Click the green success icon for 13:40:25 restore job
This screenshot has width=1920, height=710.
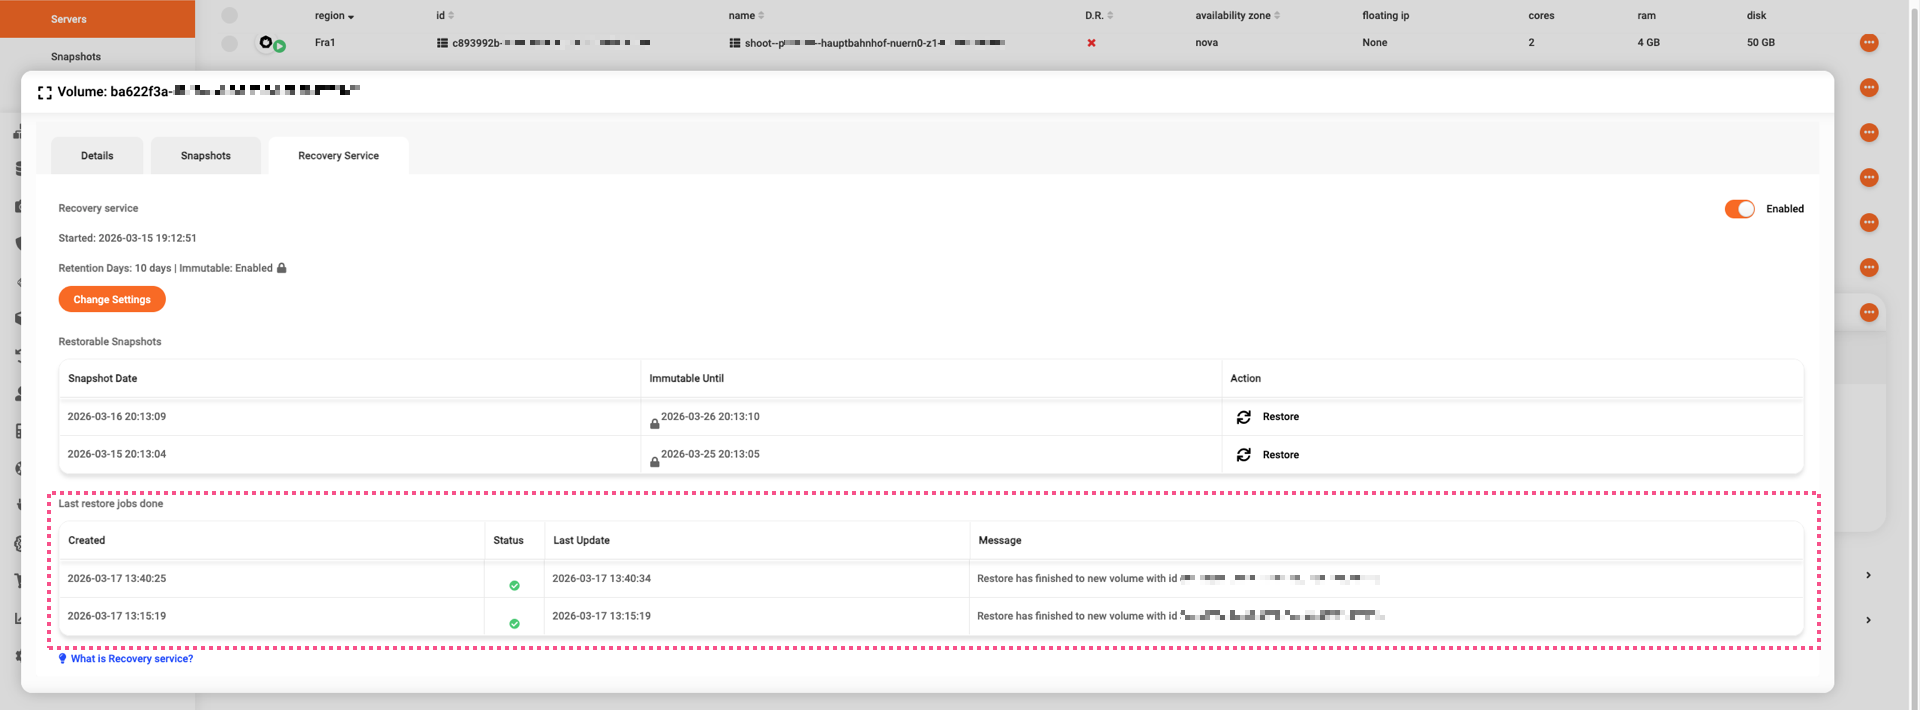pyautogui.click(x=514, y=586)
